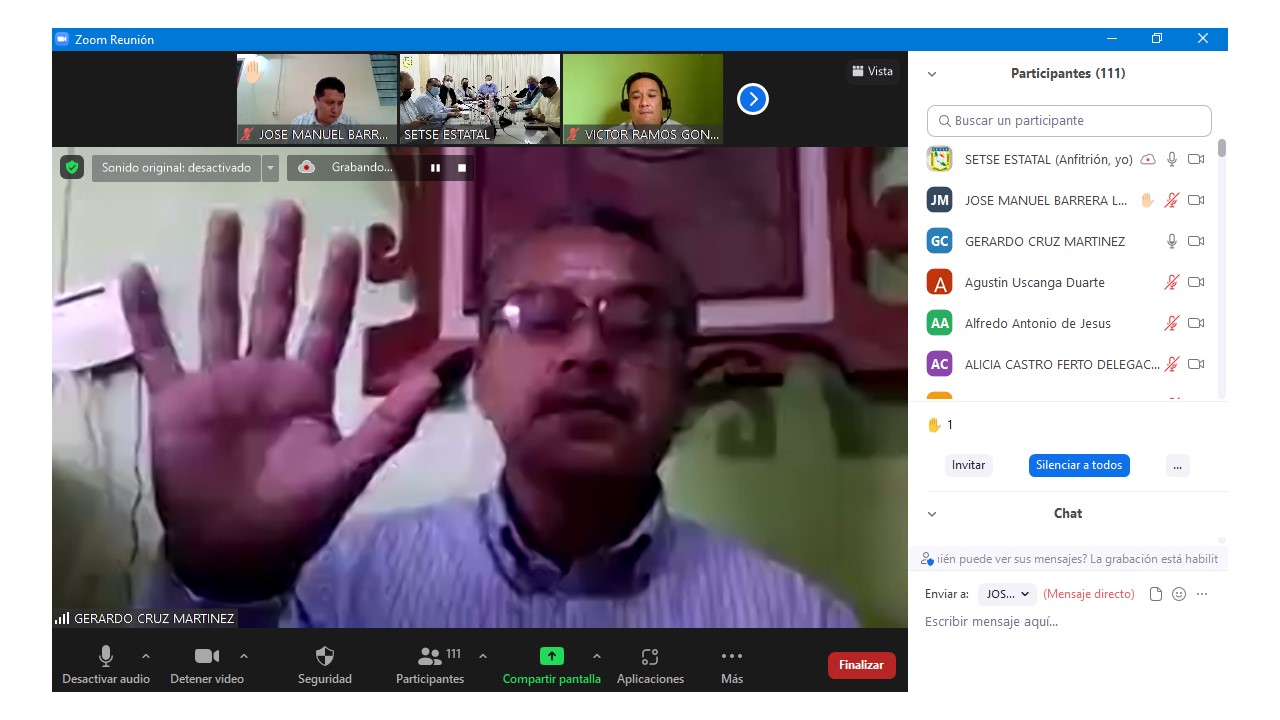This screenshot has height=720, width=1280.
Task: Toggle original sound setting button
Action: 176,168
